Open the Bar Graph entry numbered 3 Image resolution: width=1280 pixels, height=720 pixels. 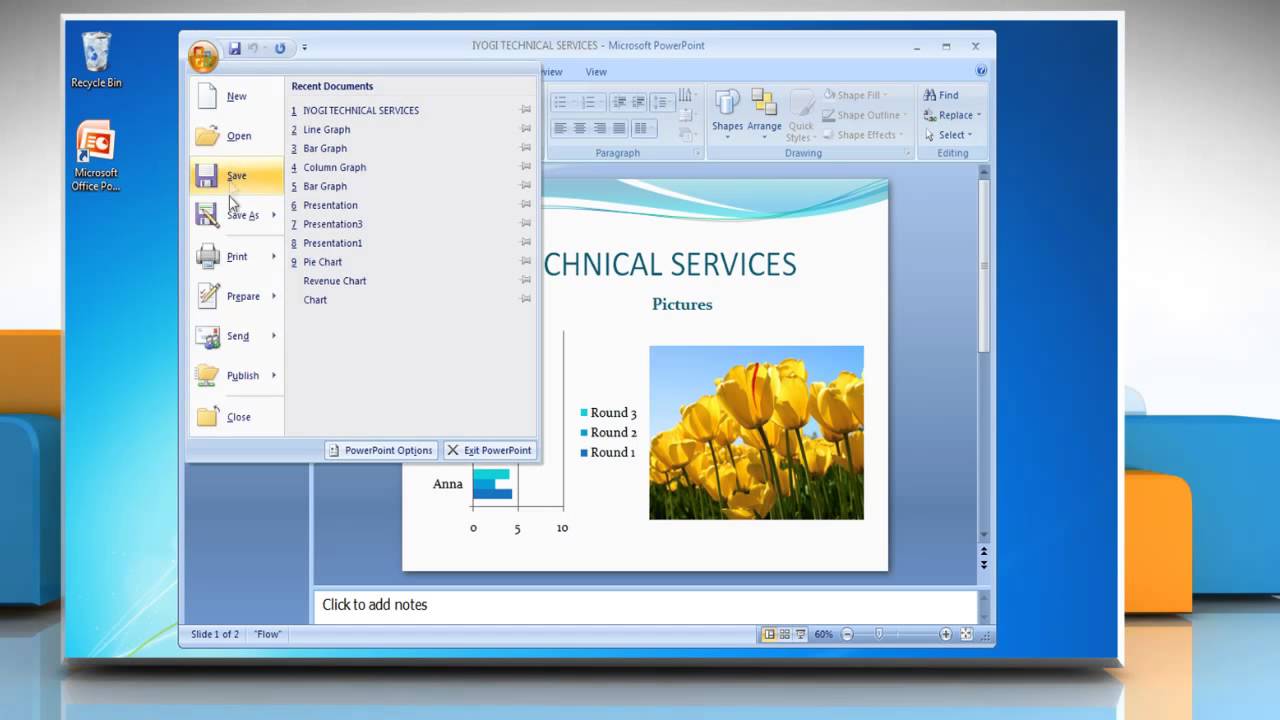pyautogui.click(x=325, y=148)
